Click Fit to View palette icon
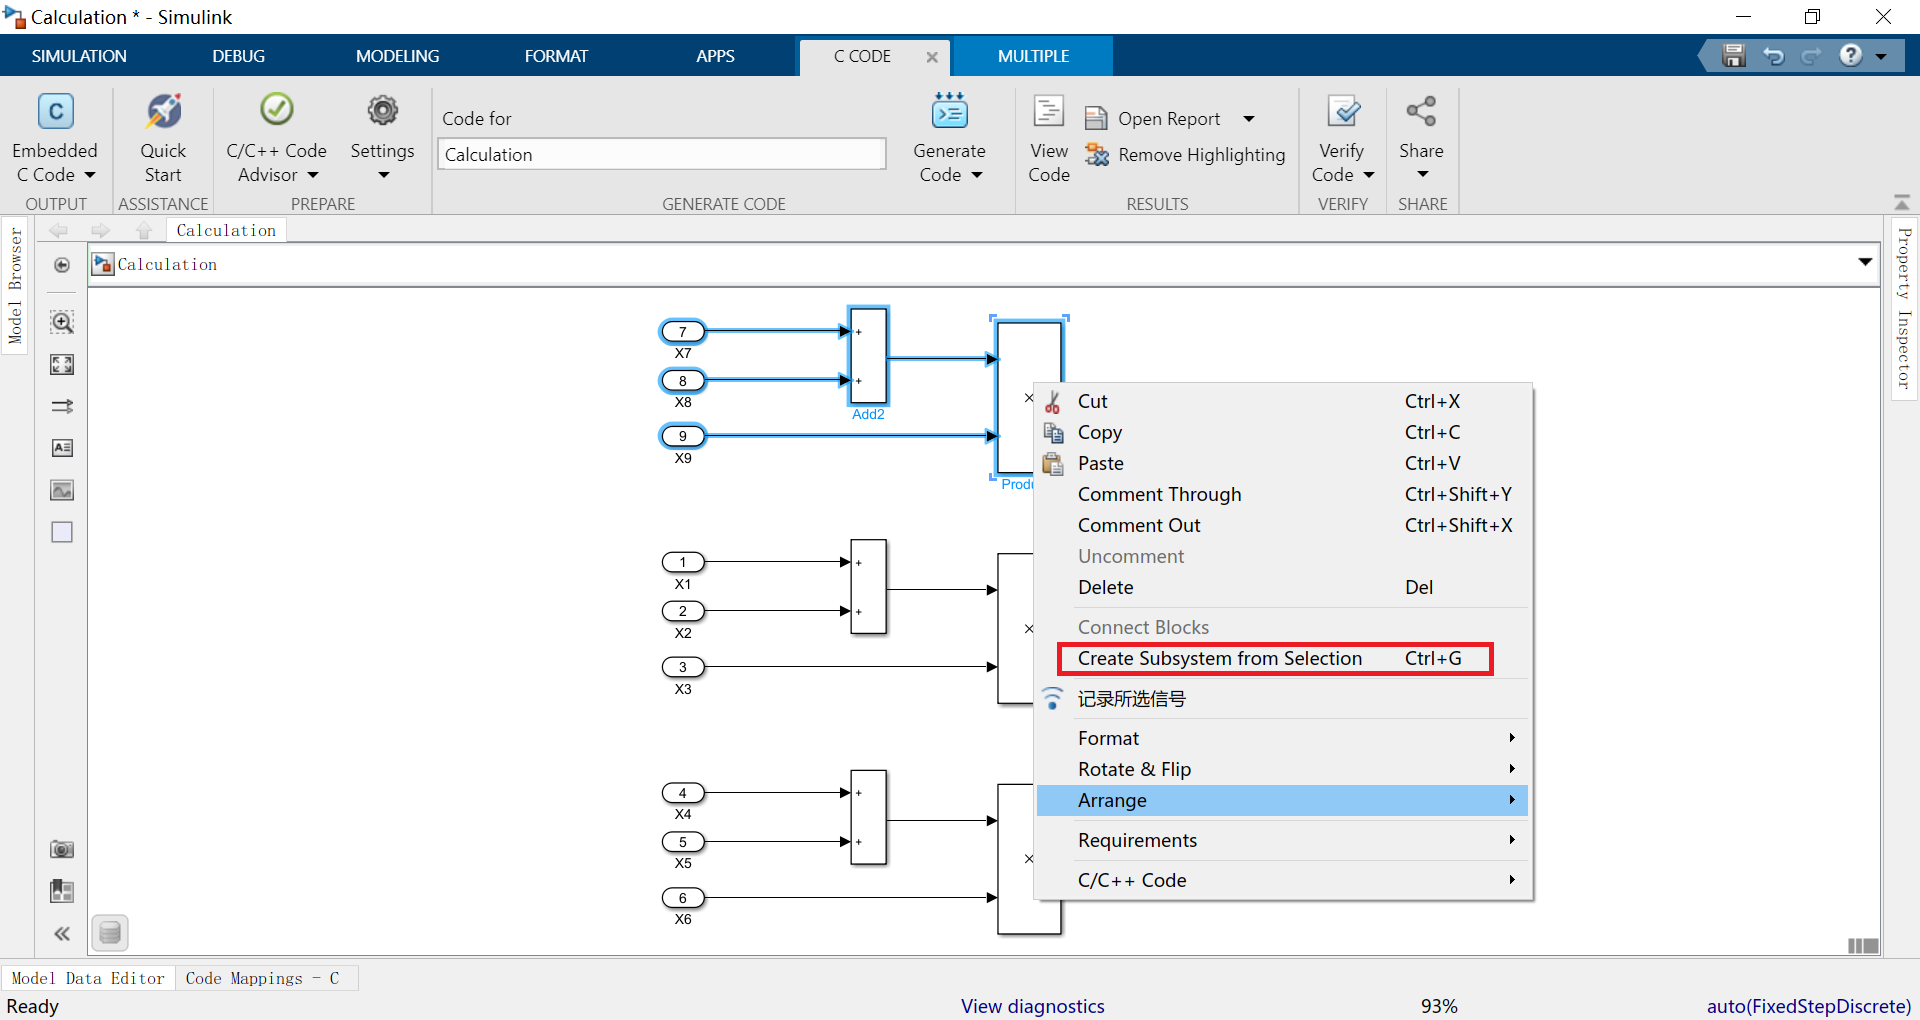Image resolution: width=1920 pixels, height=1020 pixels. (x=62, y=365)
